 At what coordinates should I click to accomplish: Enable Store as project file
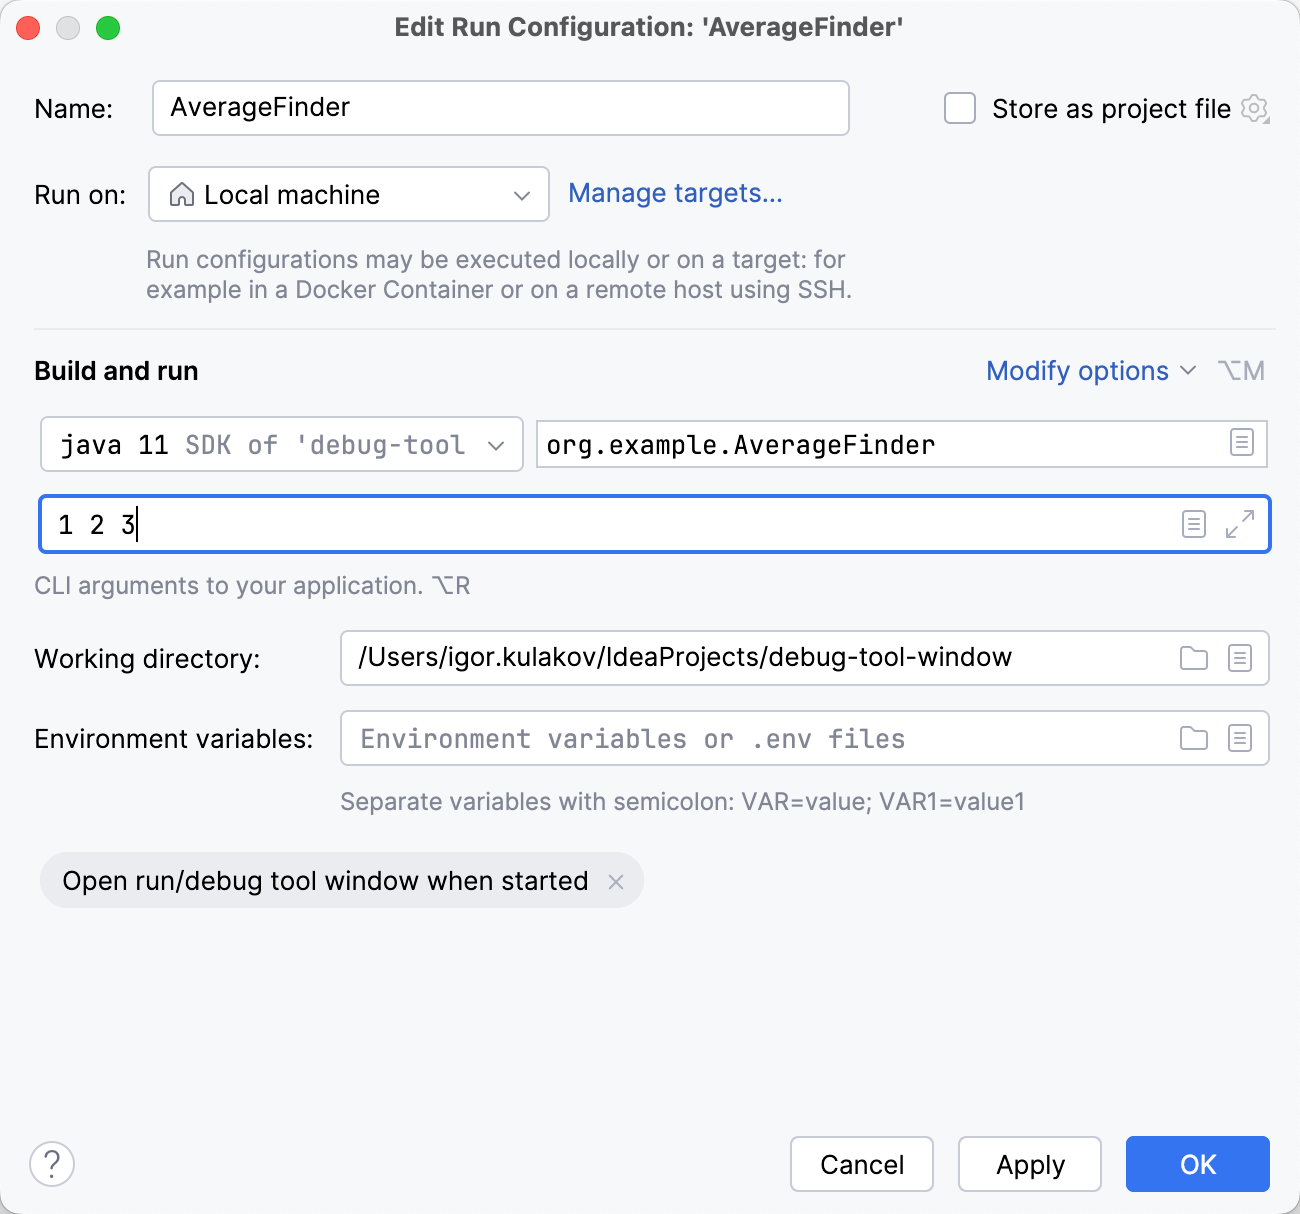pyautogui.click(x=959, y=108)
